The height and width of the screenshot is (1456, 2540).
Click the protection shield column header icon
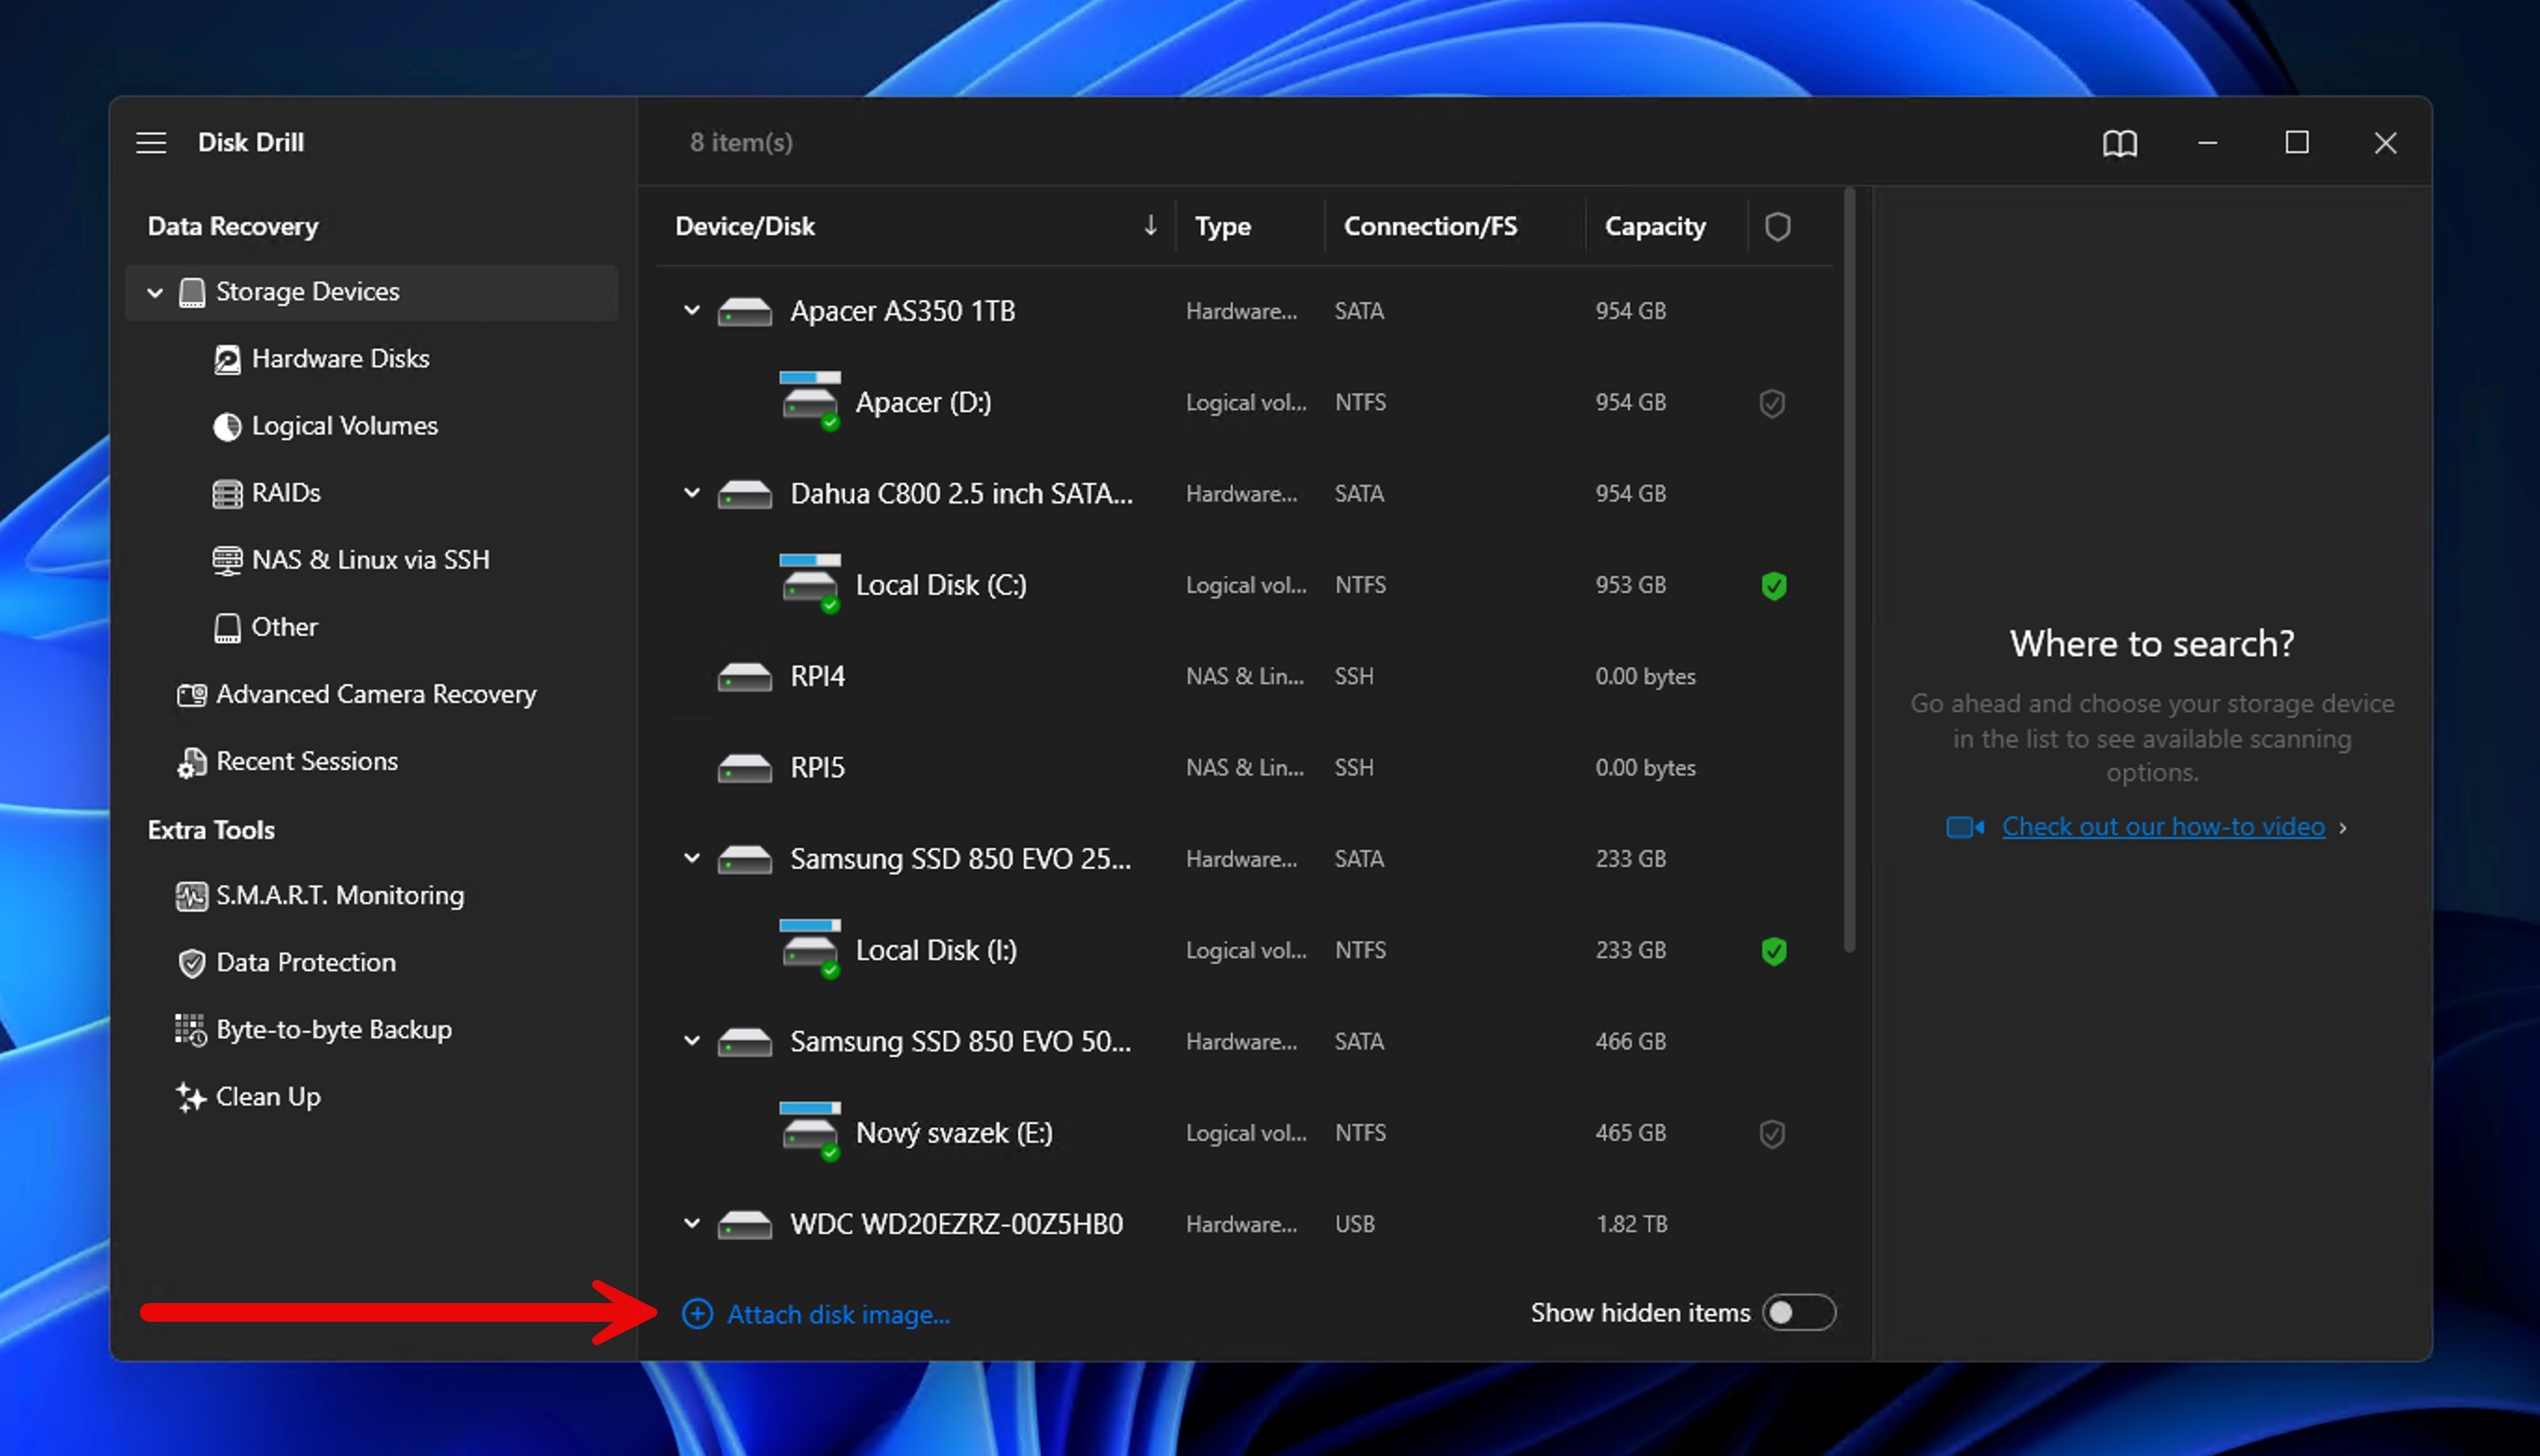(1777, 227)
